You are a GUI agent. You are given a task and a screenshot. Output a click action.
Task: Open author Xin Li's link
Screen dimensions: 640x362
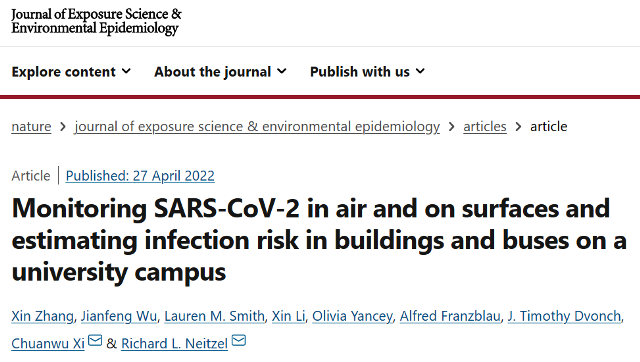289,316
